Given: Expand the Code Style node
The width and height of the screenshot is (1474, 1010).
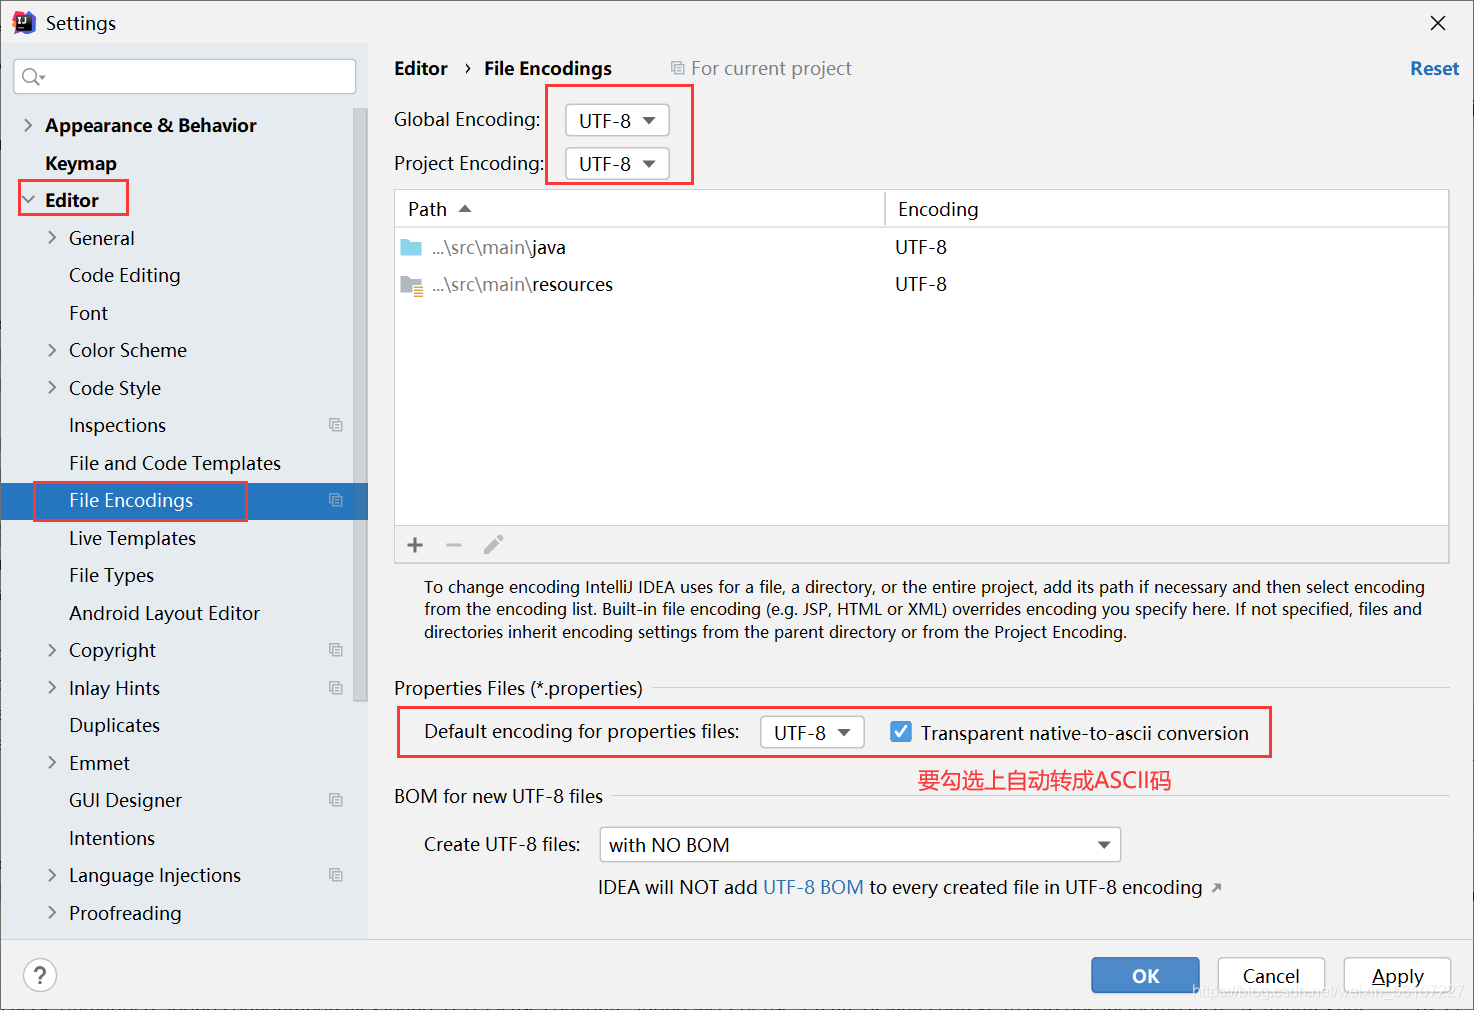Looking at the screenshot, I should click(x=52, y=388).
